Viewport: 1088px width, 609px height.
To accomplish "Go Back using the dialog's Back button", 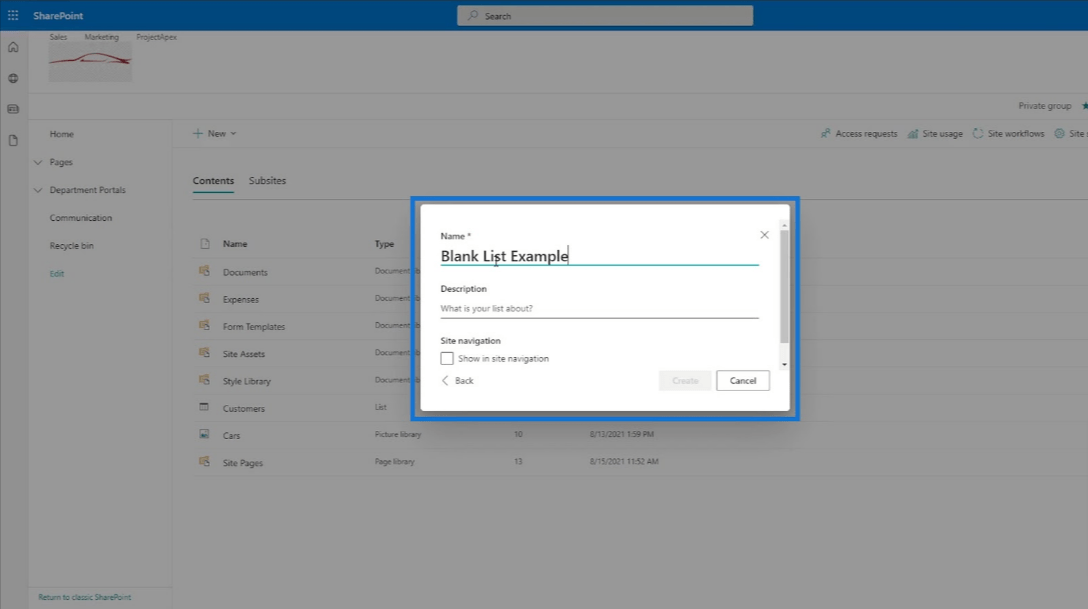I will (458, 381).
